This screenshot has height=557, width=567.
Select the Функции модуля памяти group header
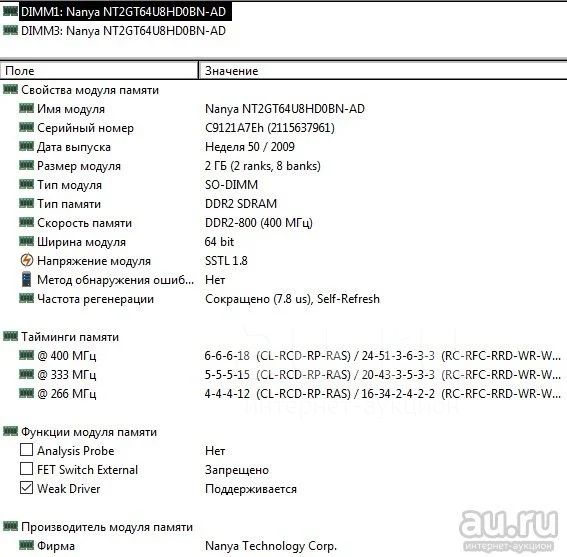click(89, 432)
